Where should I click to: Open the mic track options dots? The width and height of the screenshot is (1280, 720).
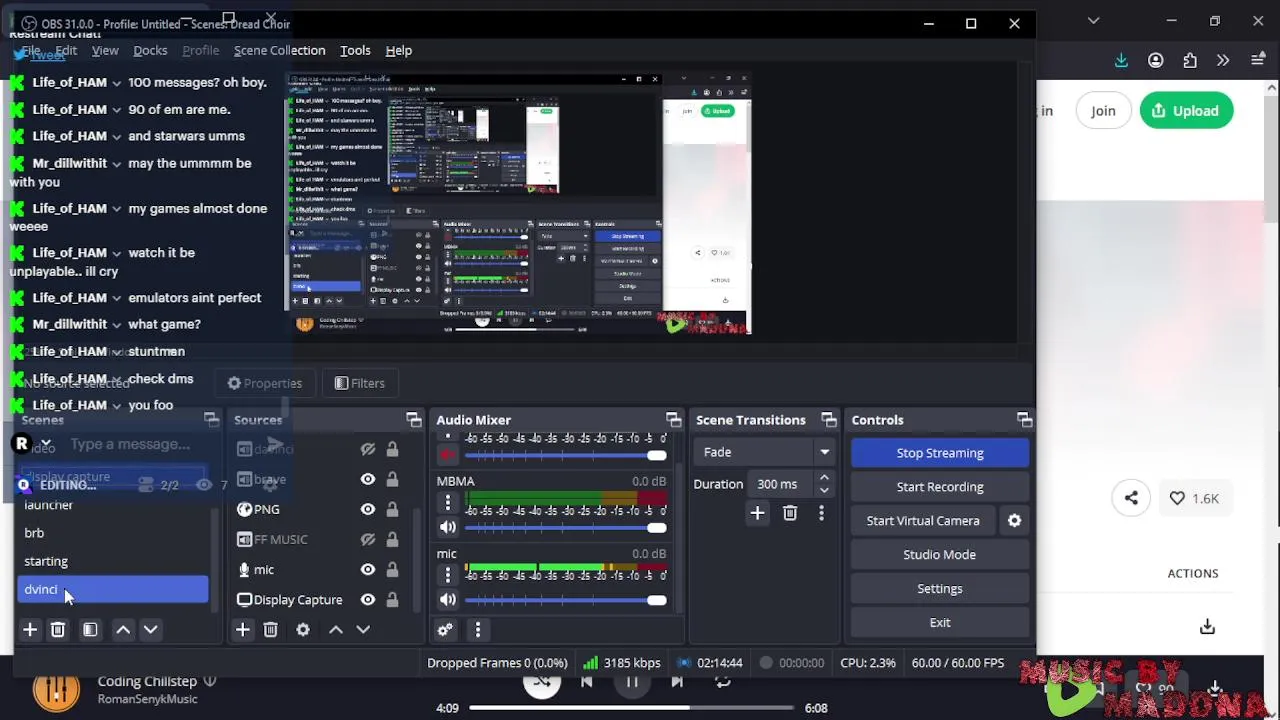pos(448,574)
